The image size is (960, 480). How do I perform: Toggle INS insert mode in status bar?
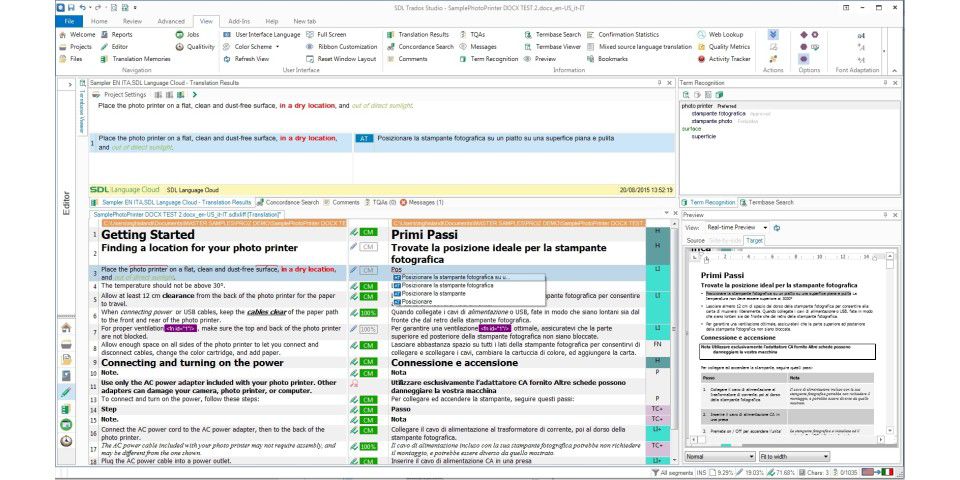(x=699, y=473)
